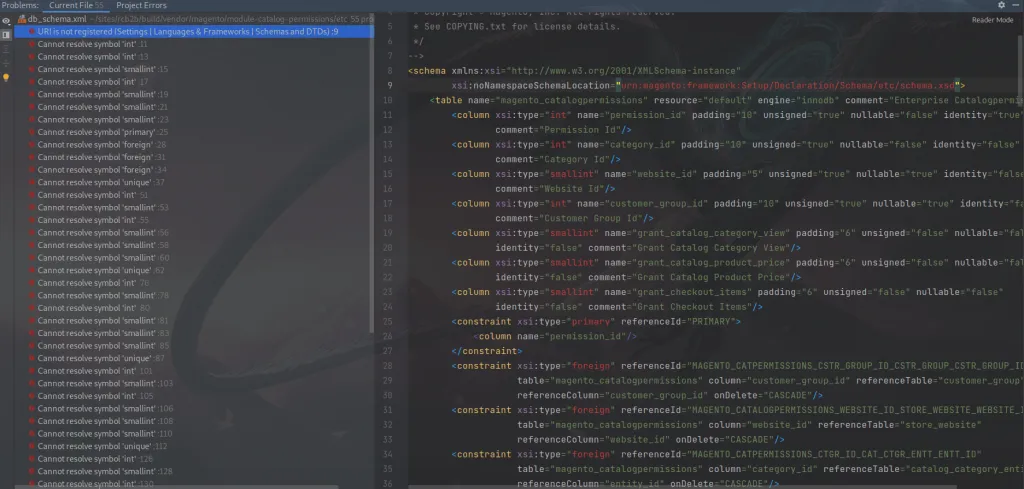Click the w3.org XMLSchema-instance URL
The height and width of the screenshot is (489, 1024).
[x=597, y=71]
